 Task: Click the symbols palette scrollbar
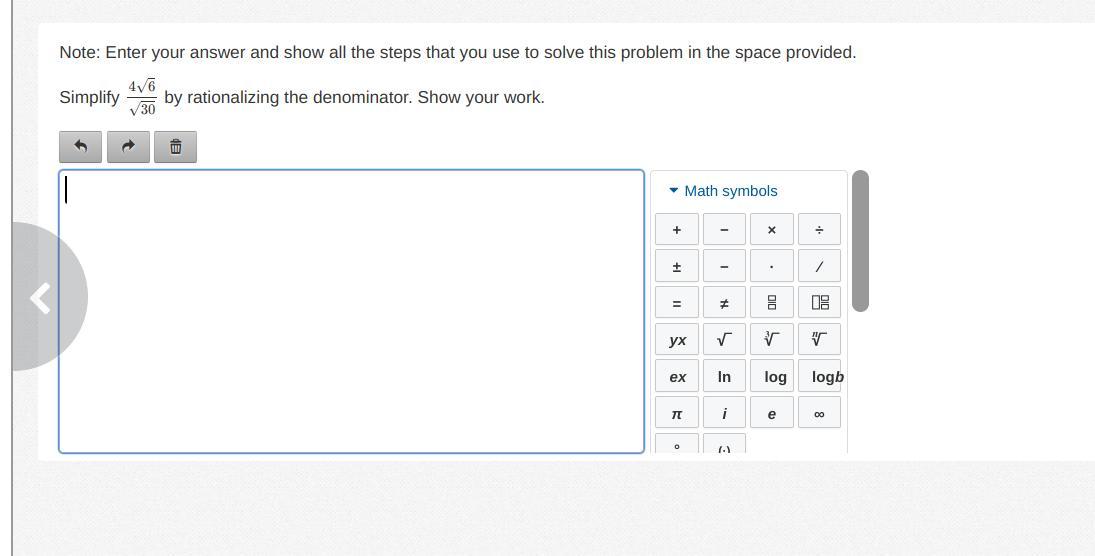(860, 241)
